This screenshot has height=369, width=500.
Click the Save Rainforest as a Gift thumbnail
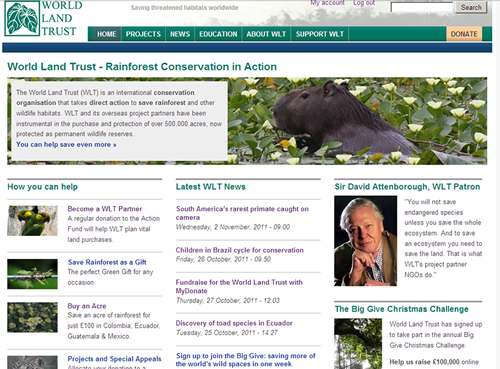[32, 274]
